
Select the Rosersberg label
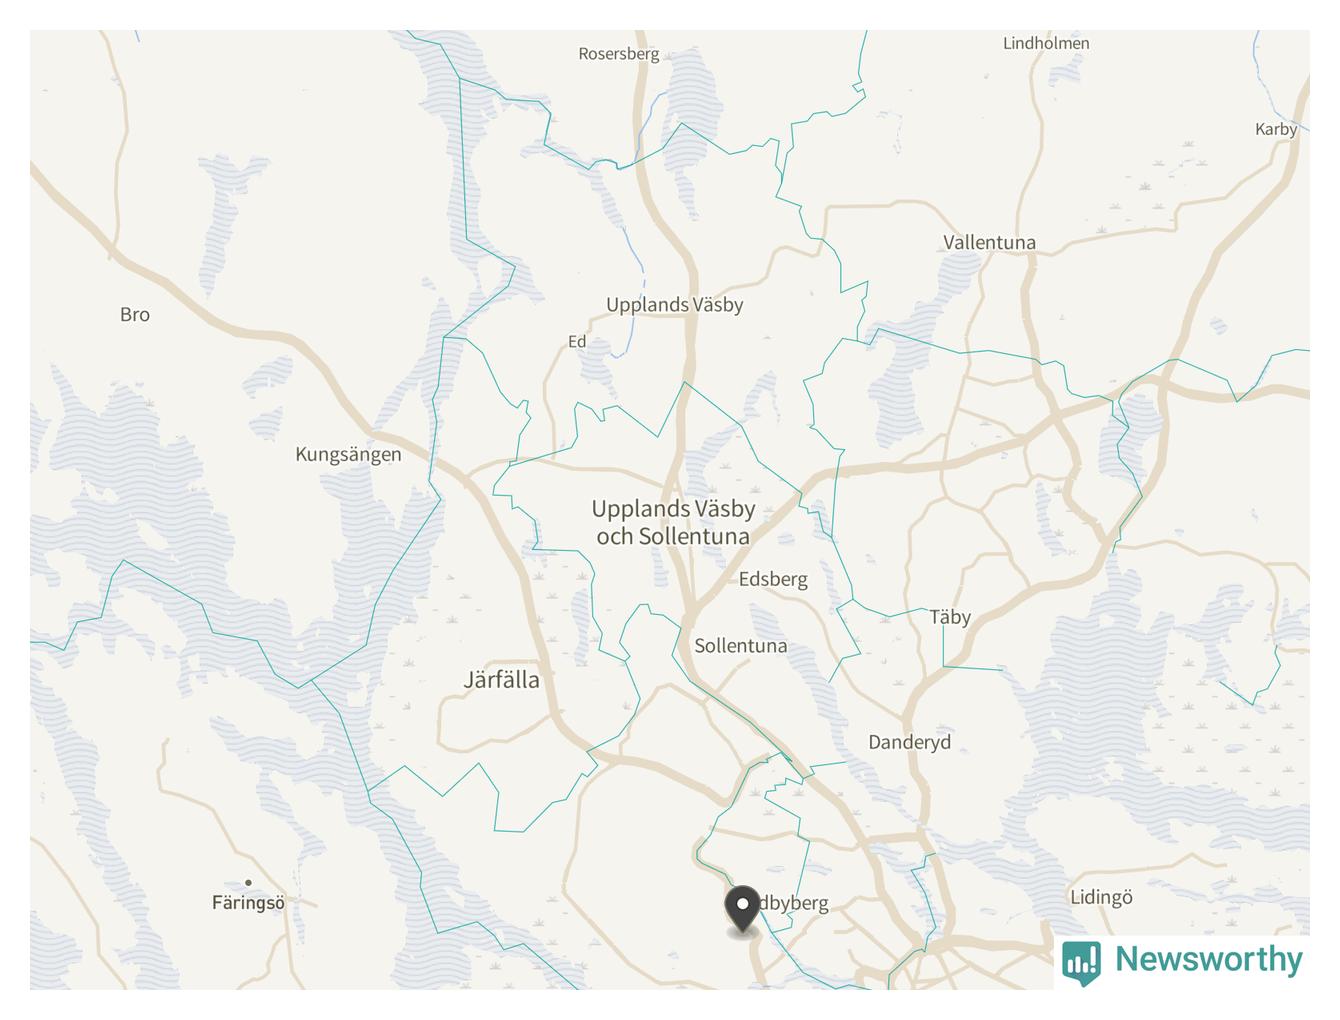pyautogui.click(x=619, y=54)
